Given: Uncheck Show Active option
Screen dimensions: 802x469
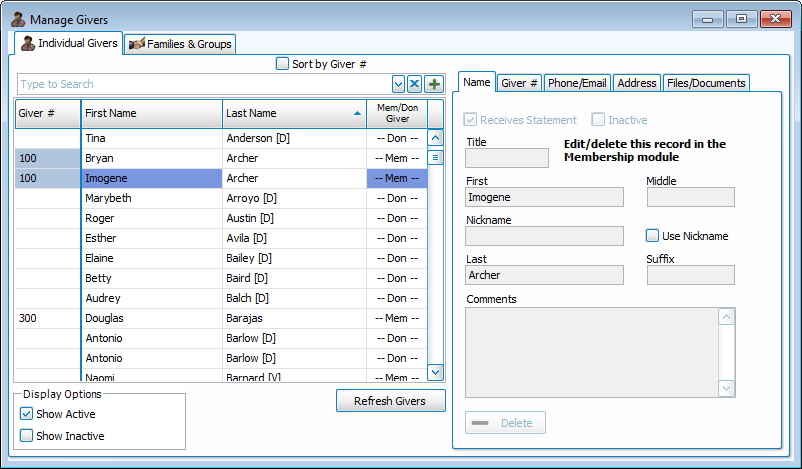Looking at the screenshot, I should (x=27, y=414).
